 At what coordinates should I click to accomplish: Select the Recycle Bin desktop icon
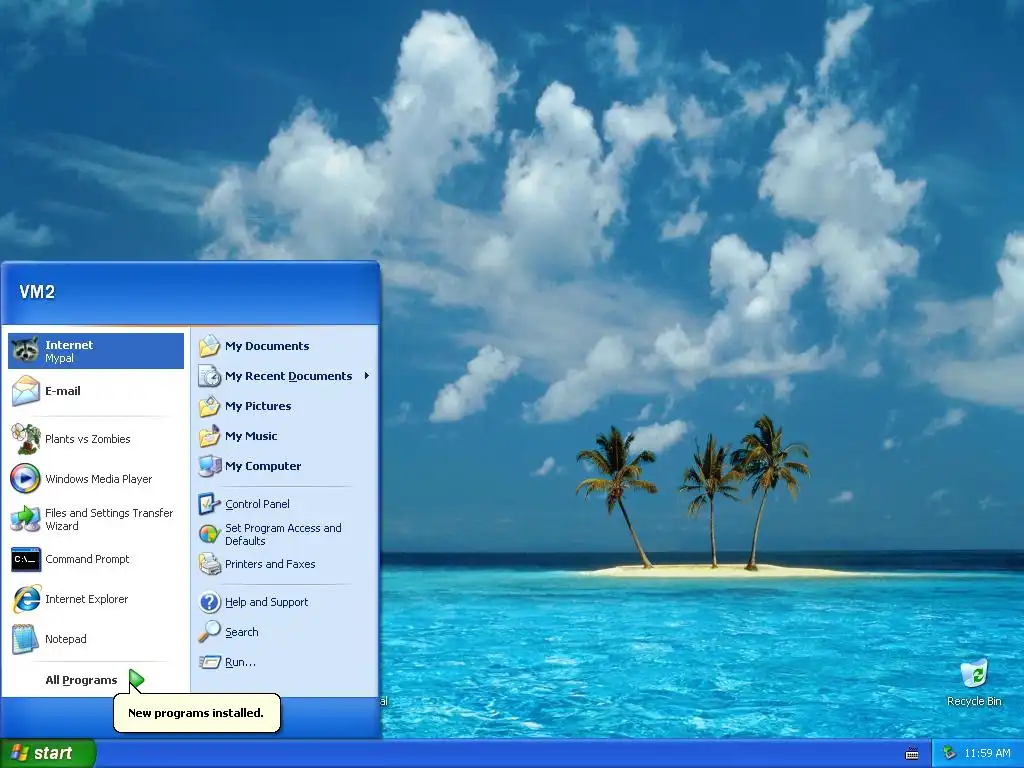(x=974, y=673)
